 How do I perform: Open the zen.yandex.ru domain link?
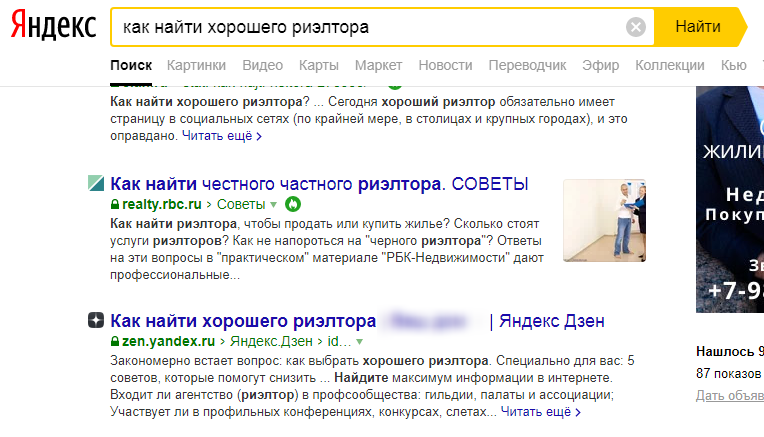(168, 342)
